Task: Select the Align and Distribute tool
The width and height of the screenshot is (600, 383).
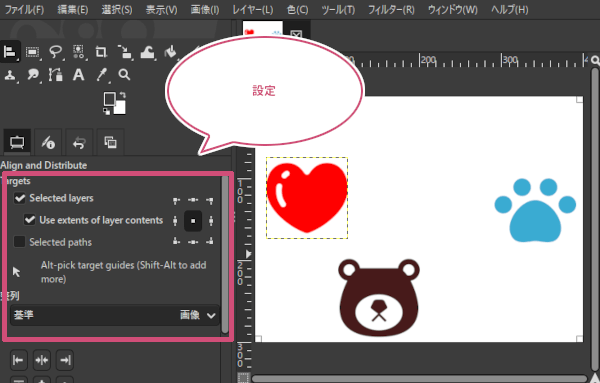Action: (x=10, y=52)
